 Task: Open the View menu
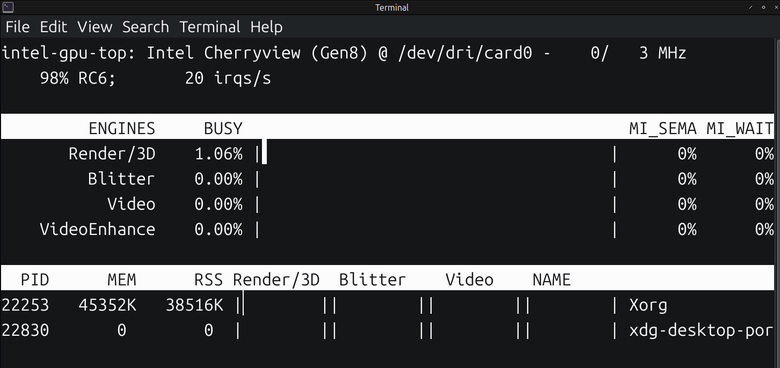click(x=95, y=27)
